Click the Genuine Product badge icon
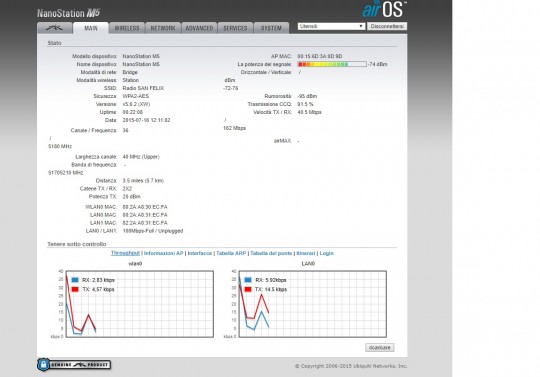This screenshot has width=540, height=377. click(74, 365)
